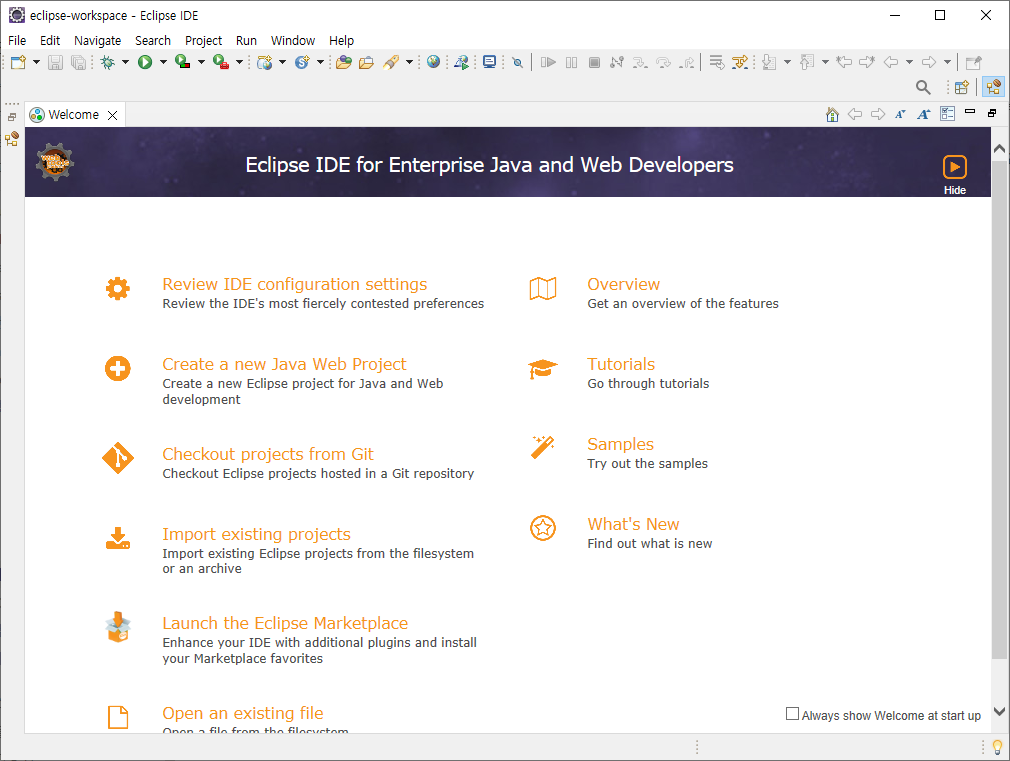This screenshot has width=1010, height=761.
Task: Click the Previous Annotation icon
Action: [806, 63]
